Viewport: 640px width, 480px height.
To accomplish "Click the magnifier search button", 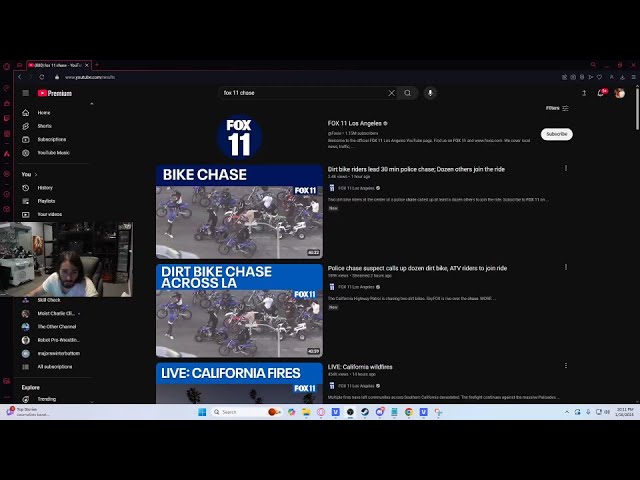I will pos(408,93).
